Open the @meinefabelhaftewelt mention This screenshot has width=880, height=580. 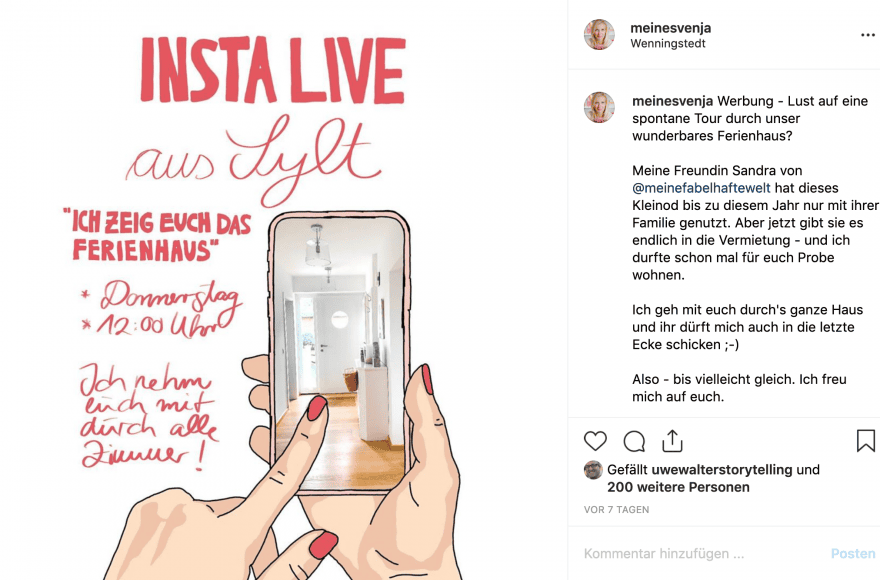coord(701,188)
